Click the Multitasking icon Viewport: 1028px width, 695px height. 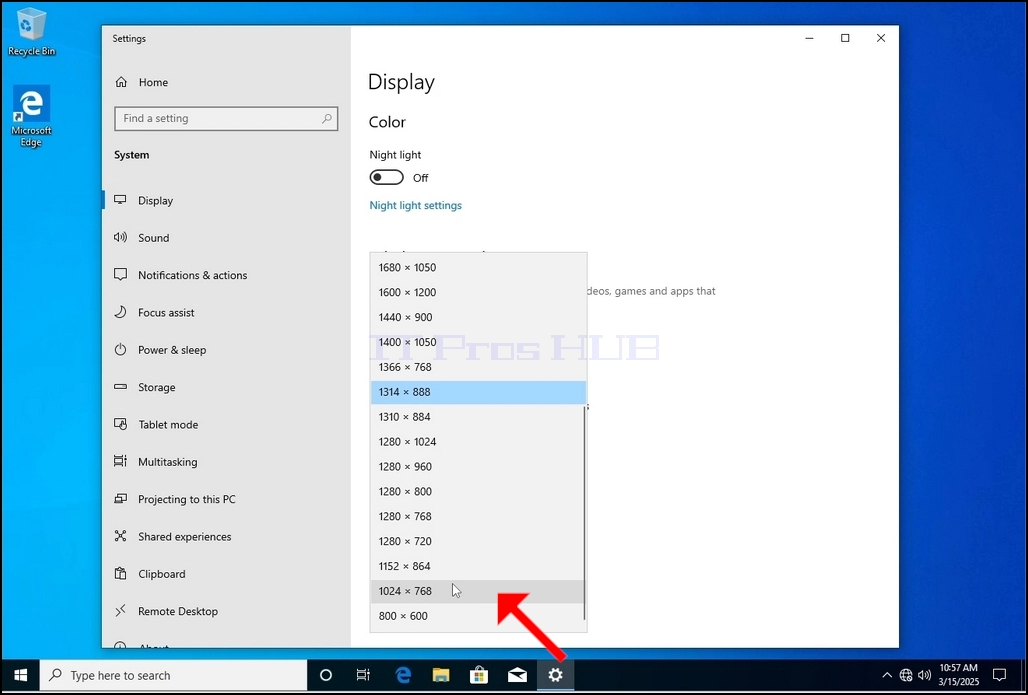(120, 462)
